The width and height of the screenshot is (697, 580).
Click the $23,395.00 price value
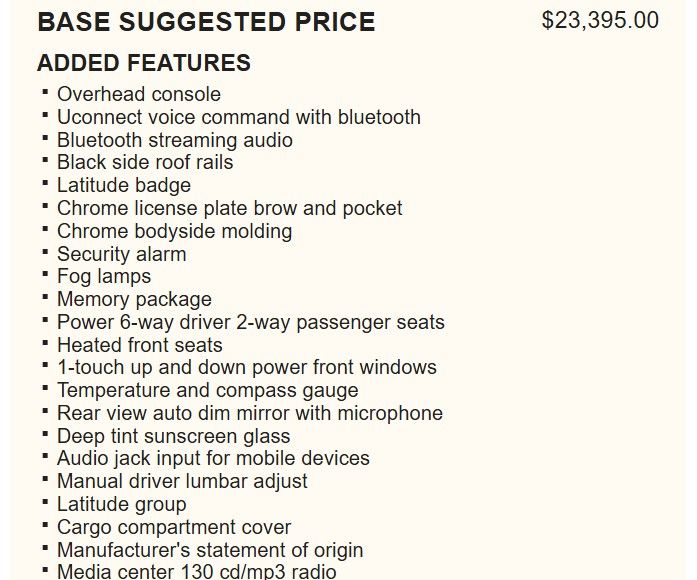599,20
